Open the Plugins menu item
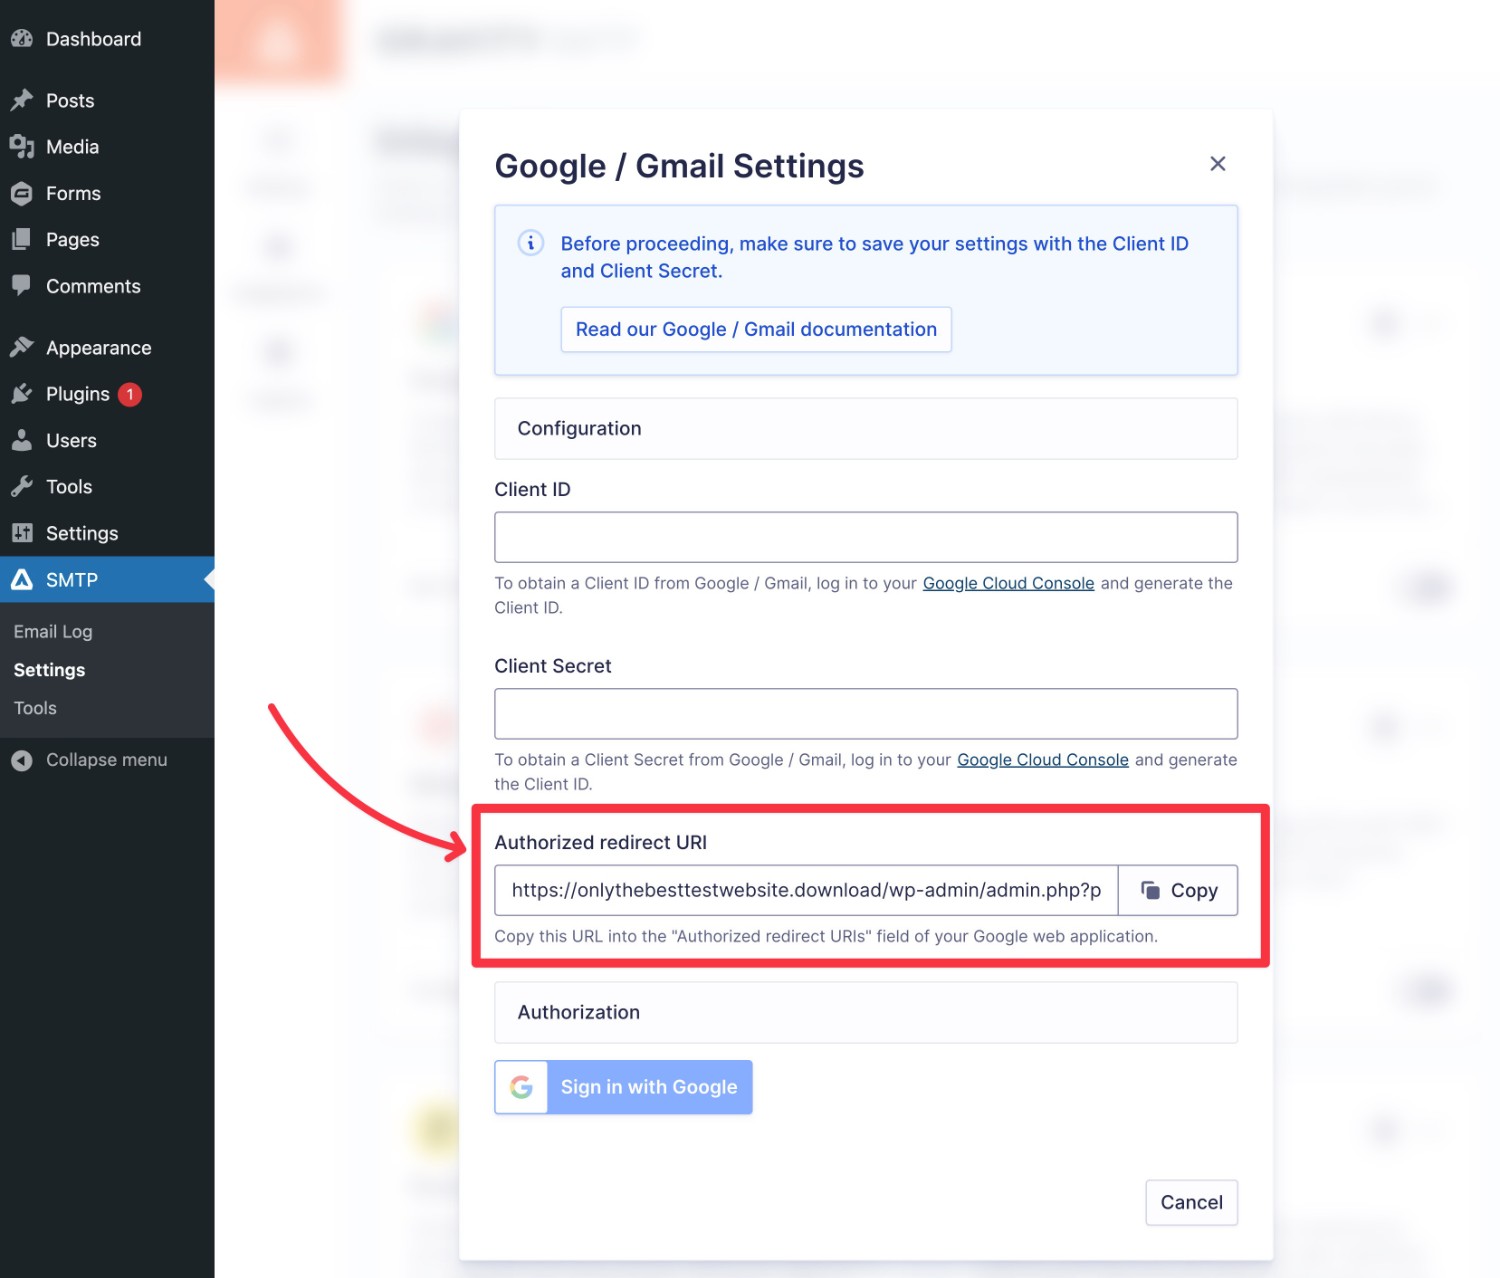 (x=107, y=394)
